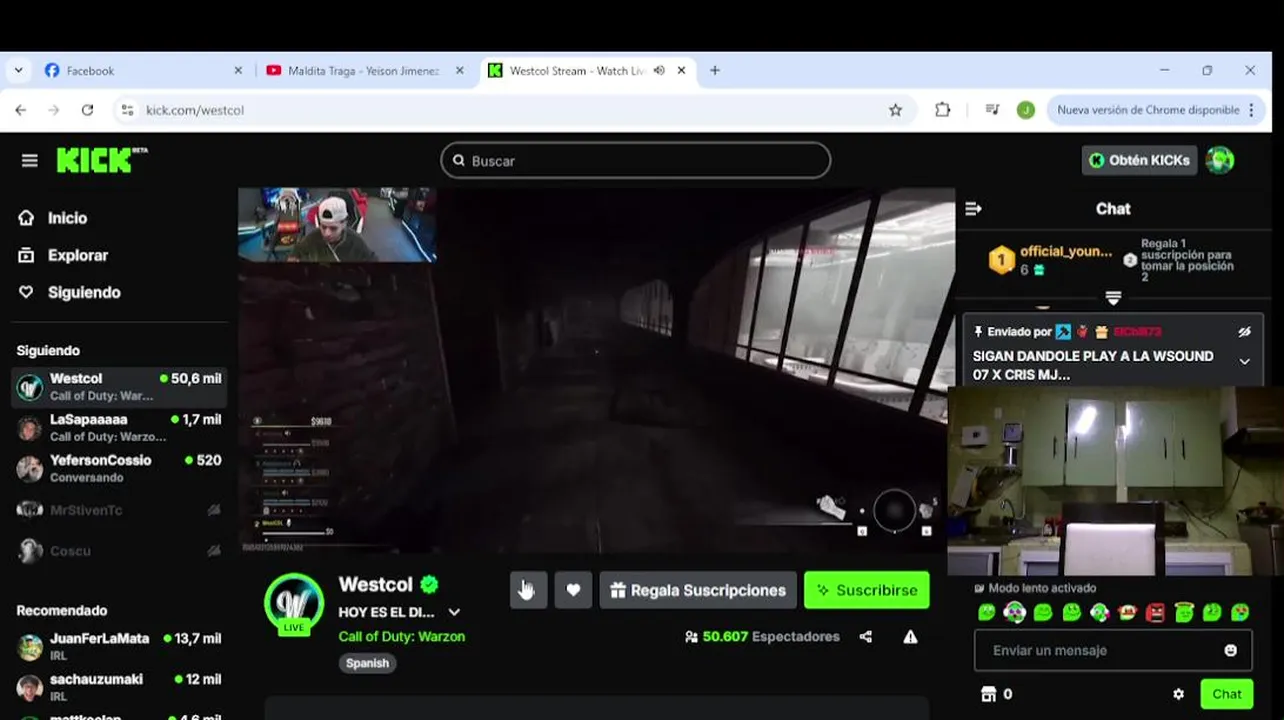The image size is (1284, 720).
Task: Click the report warning triangle icon
Action: (x=910, y=636)
